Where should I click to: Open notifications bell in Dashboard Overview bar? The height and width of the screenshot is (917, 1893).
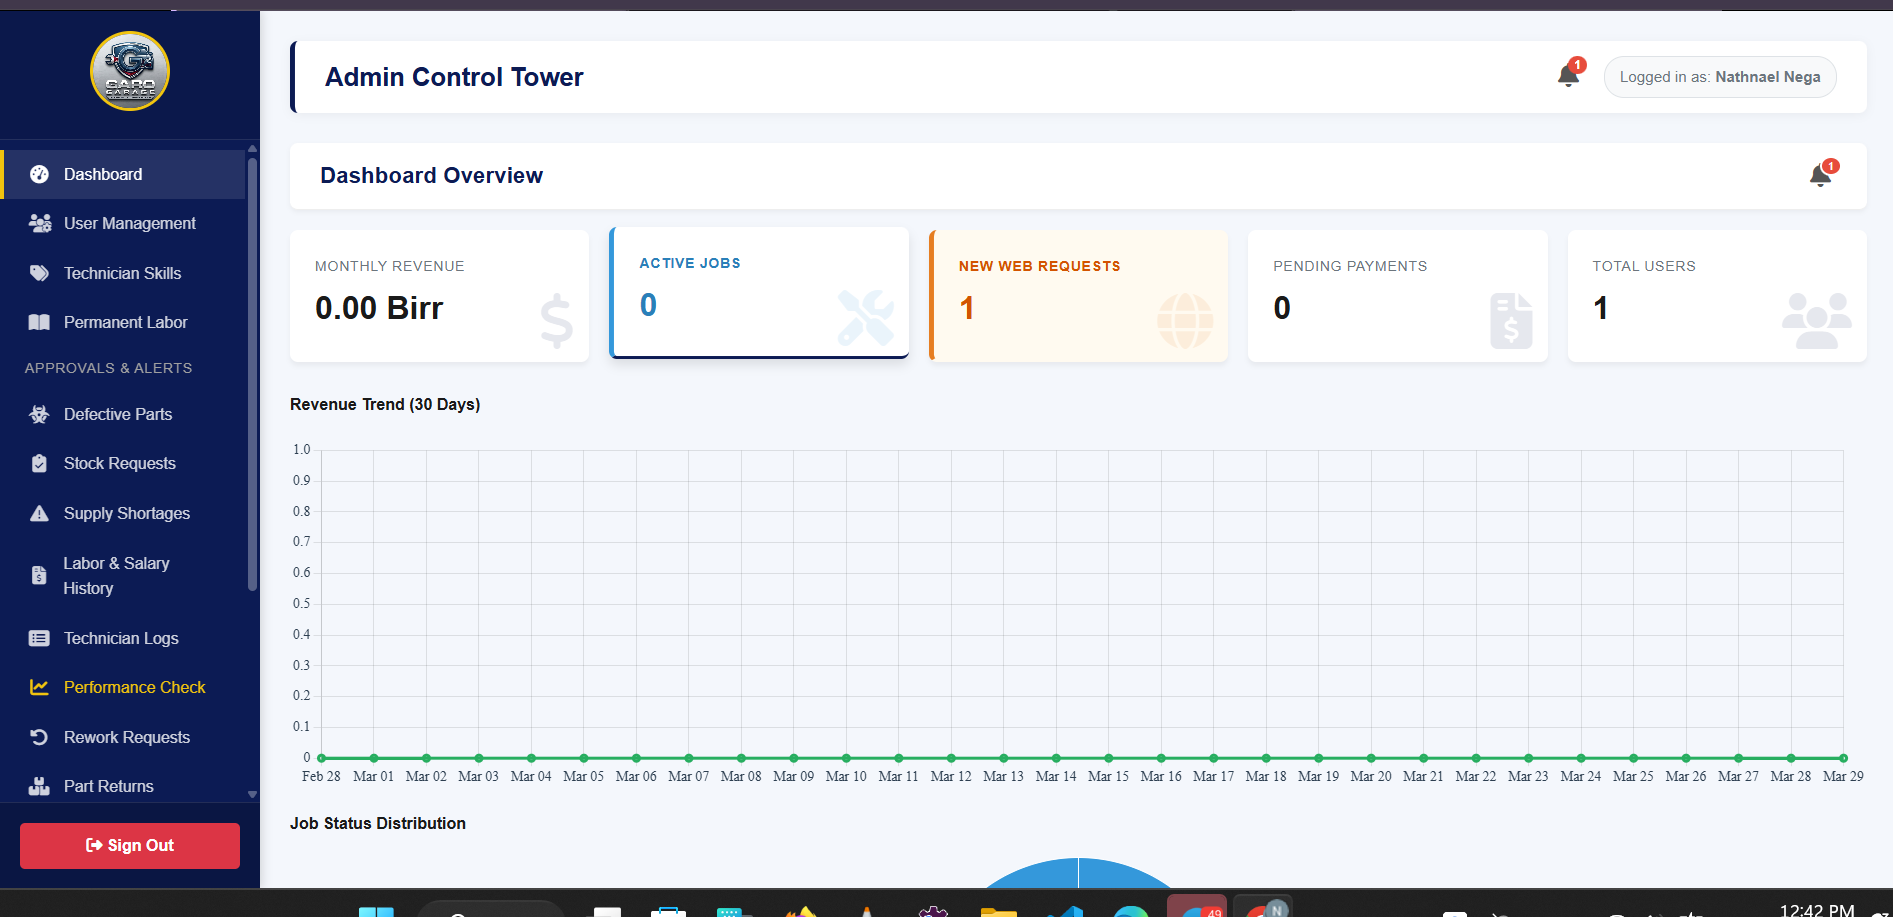click(1821, 176)
